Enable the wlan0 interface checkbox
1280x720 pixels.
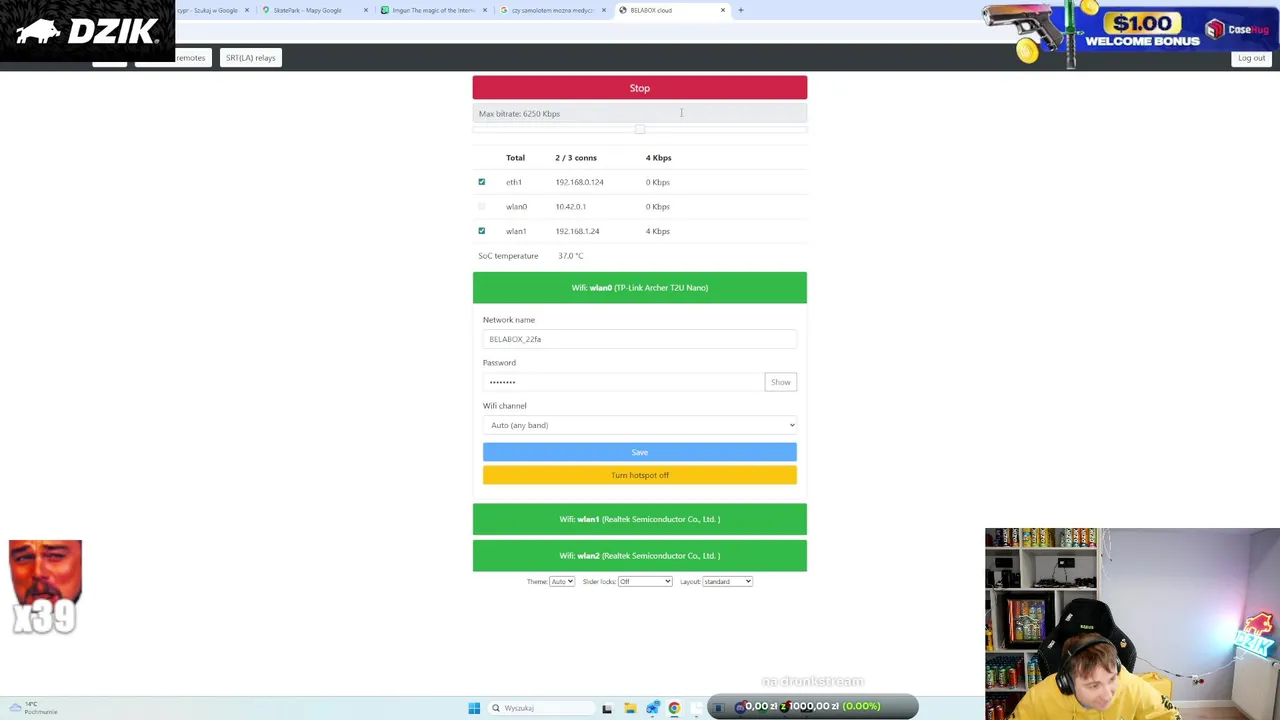click(x=481, y=207)
